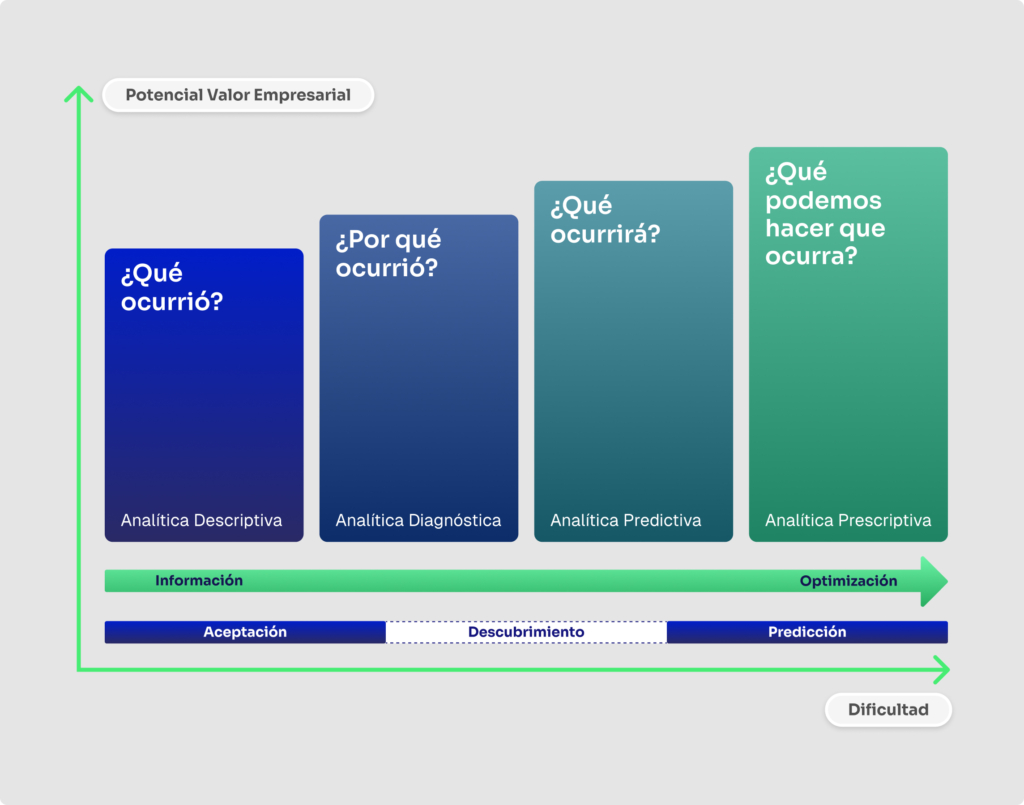The image size is (1024, 805).
Task: Click the Optimización text on green arrow
Action: tap(848, 581)
